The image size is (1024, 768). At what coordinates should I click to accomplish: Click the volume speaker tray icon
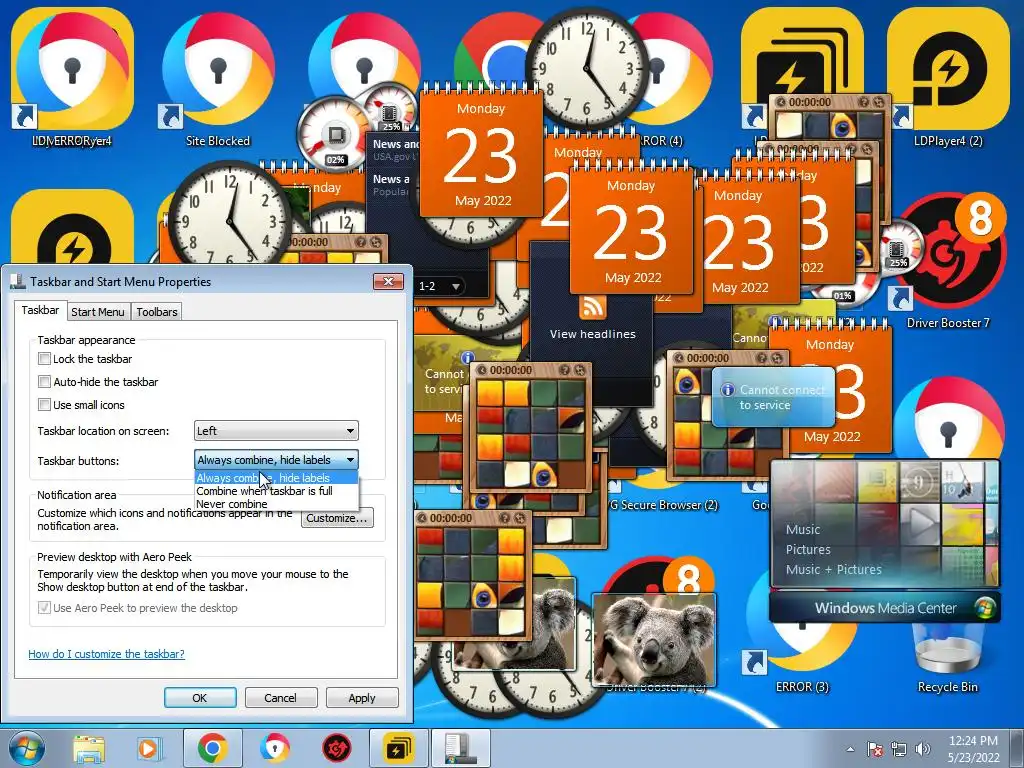point(923,749)
